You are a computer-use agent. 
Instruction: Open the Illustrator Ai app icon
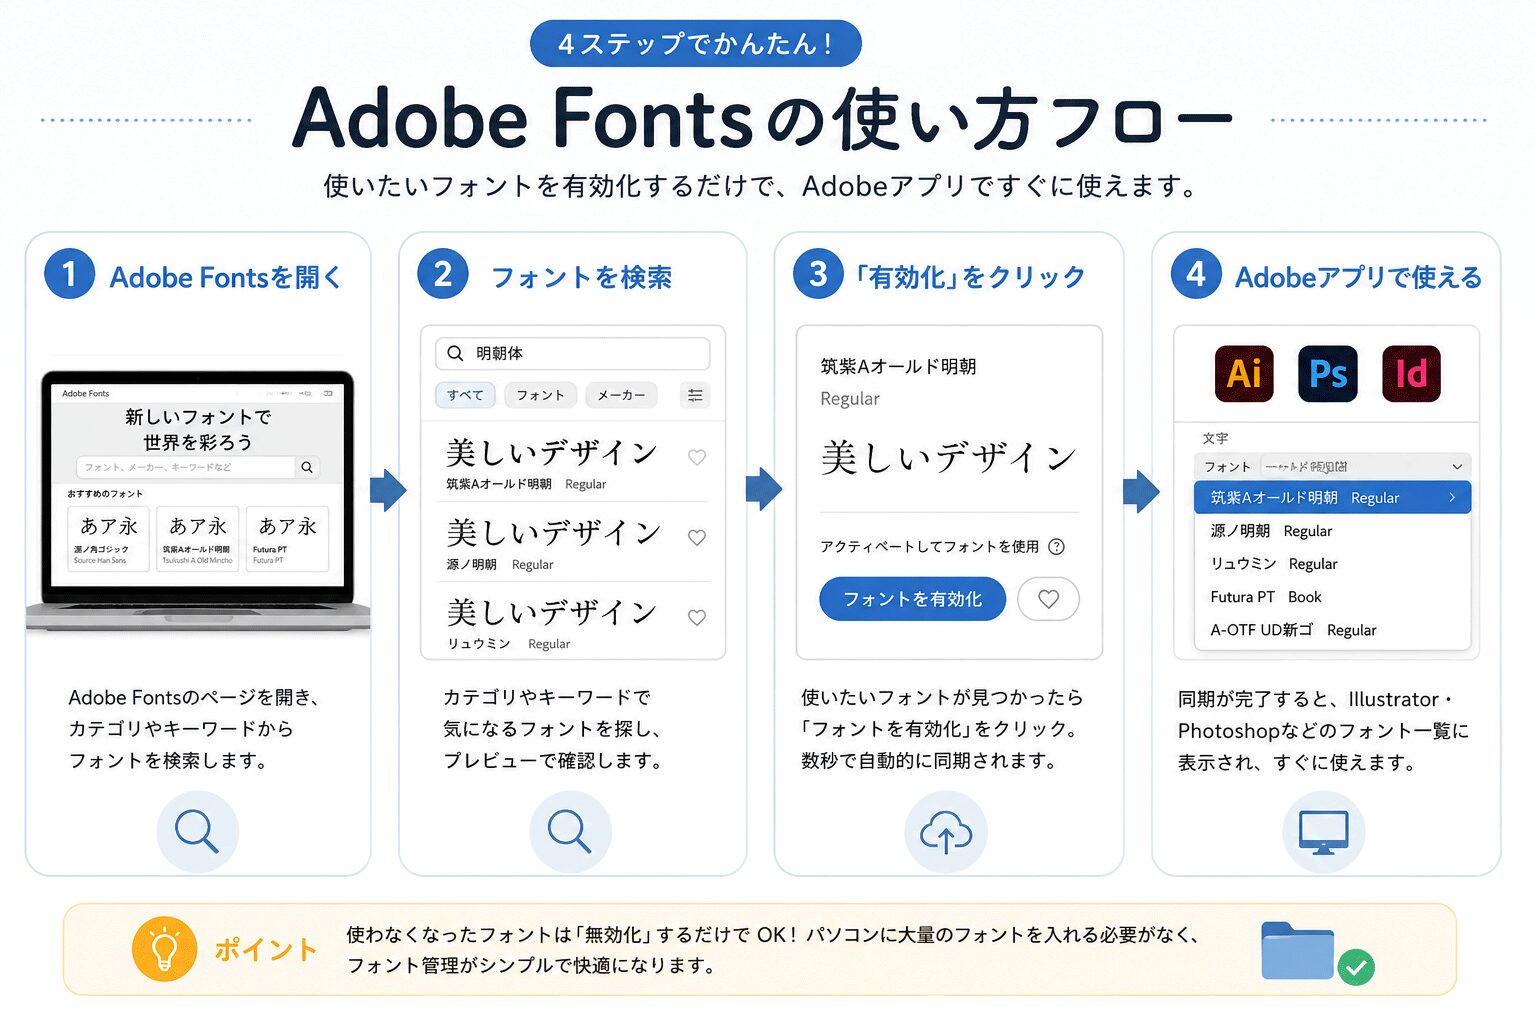[1243, 373]
